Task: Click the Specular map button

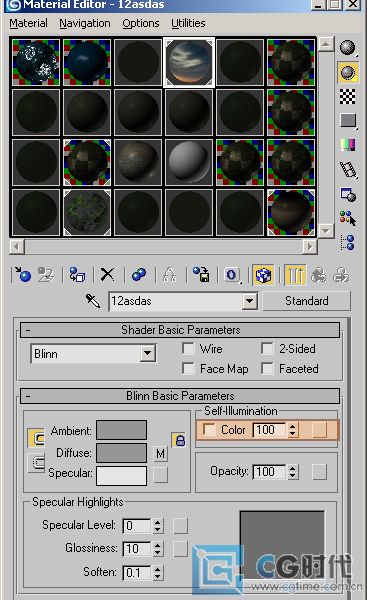Action: (160, 475)
